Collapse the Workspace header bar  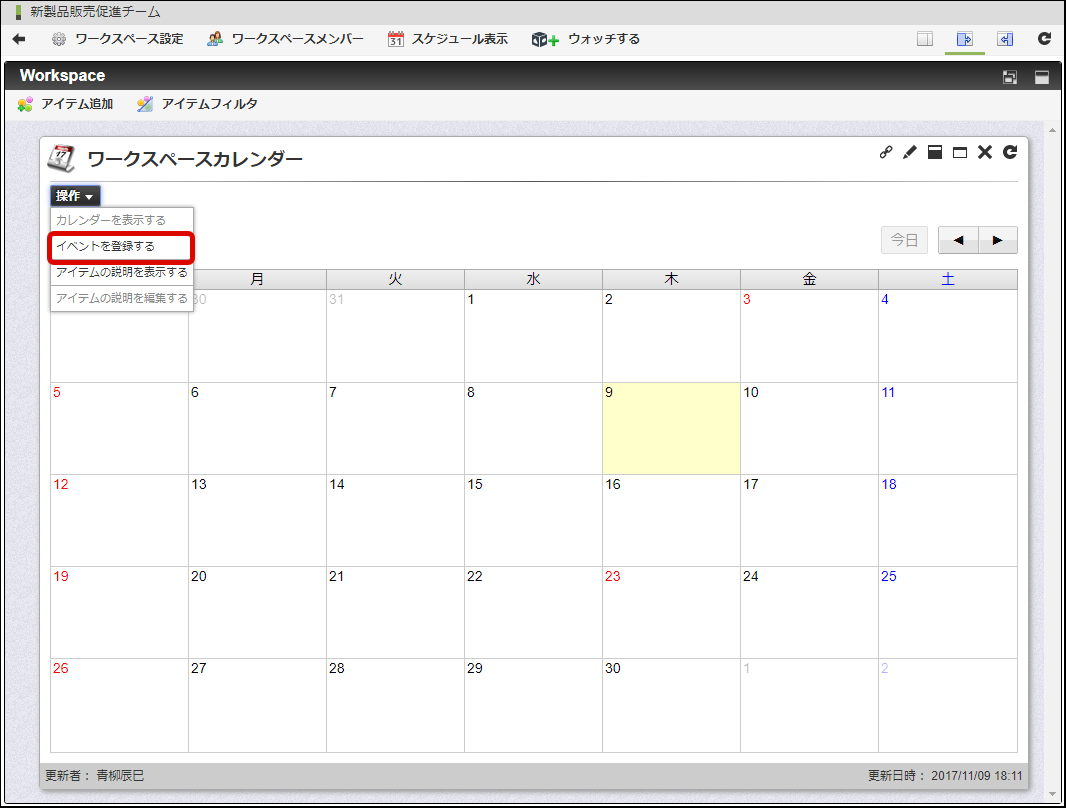[x=1042, y=77]
